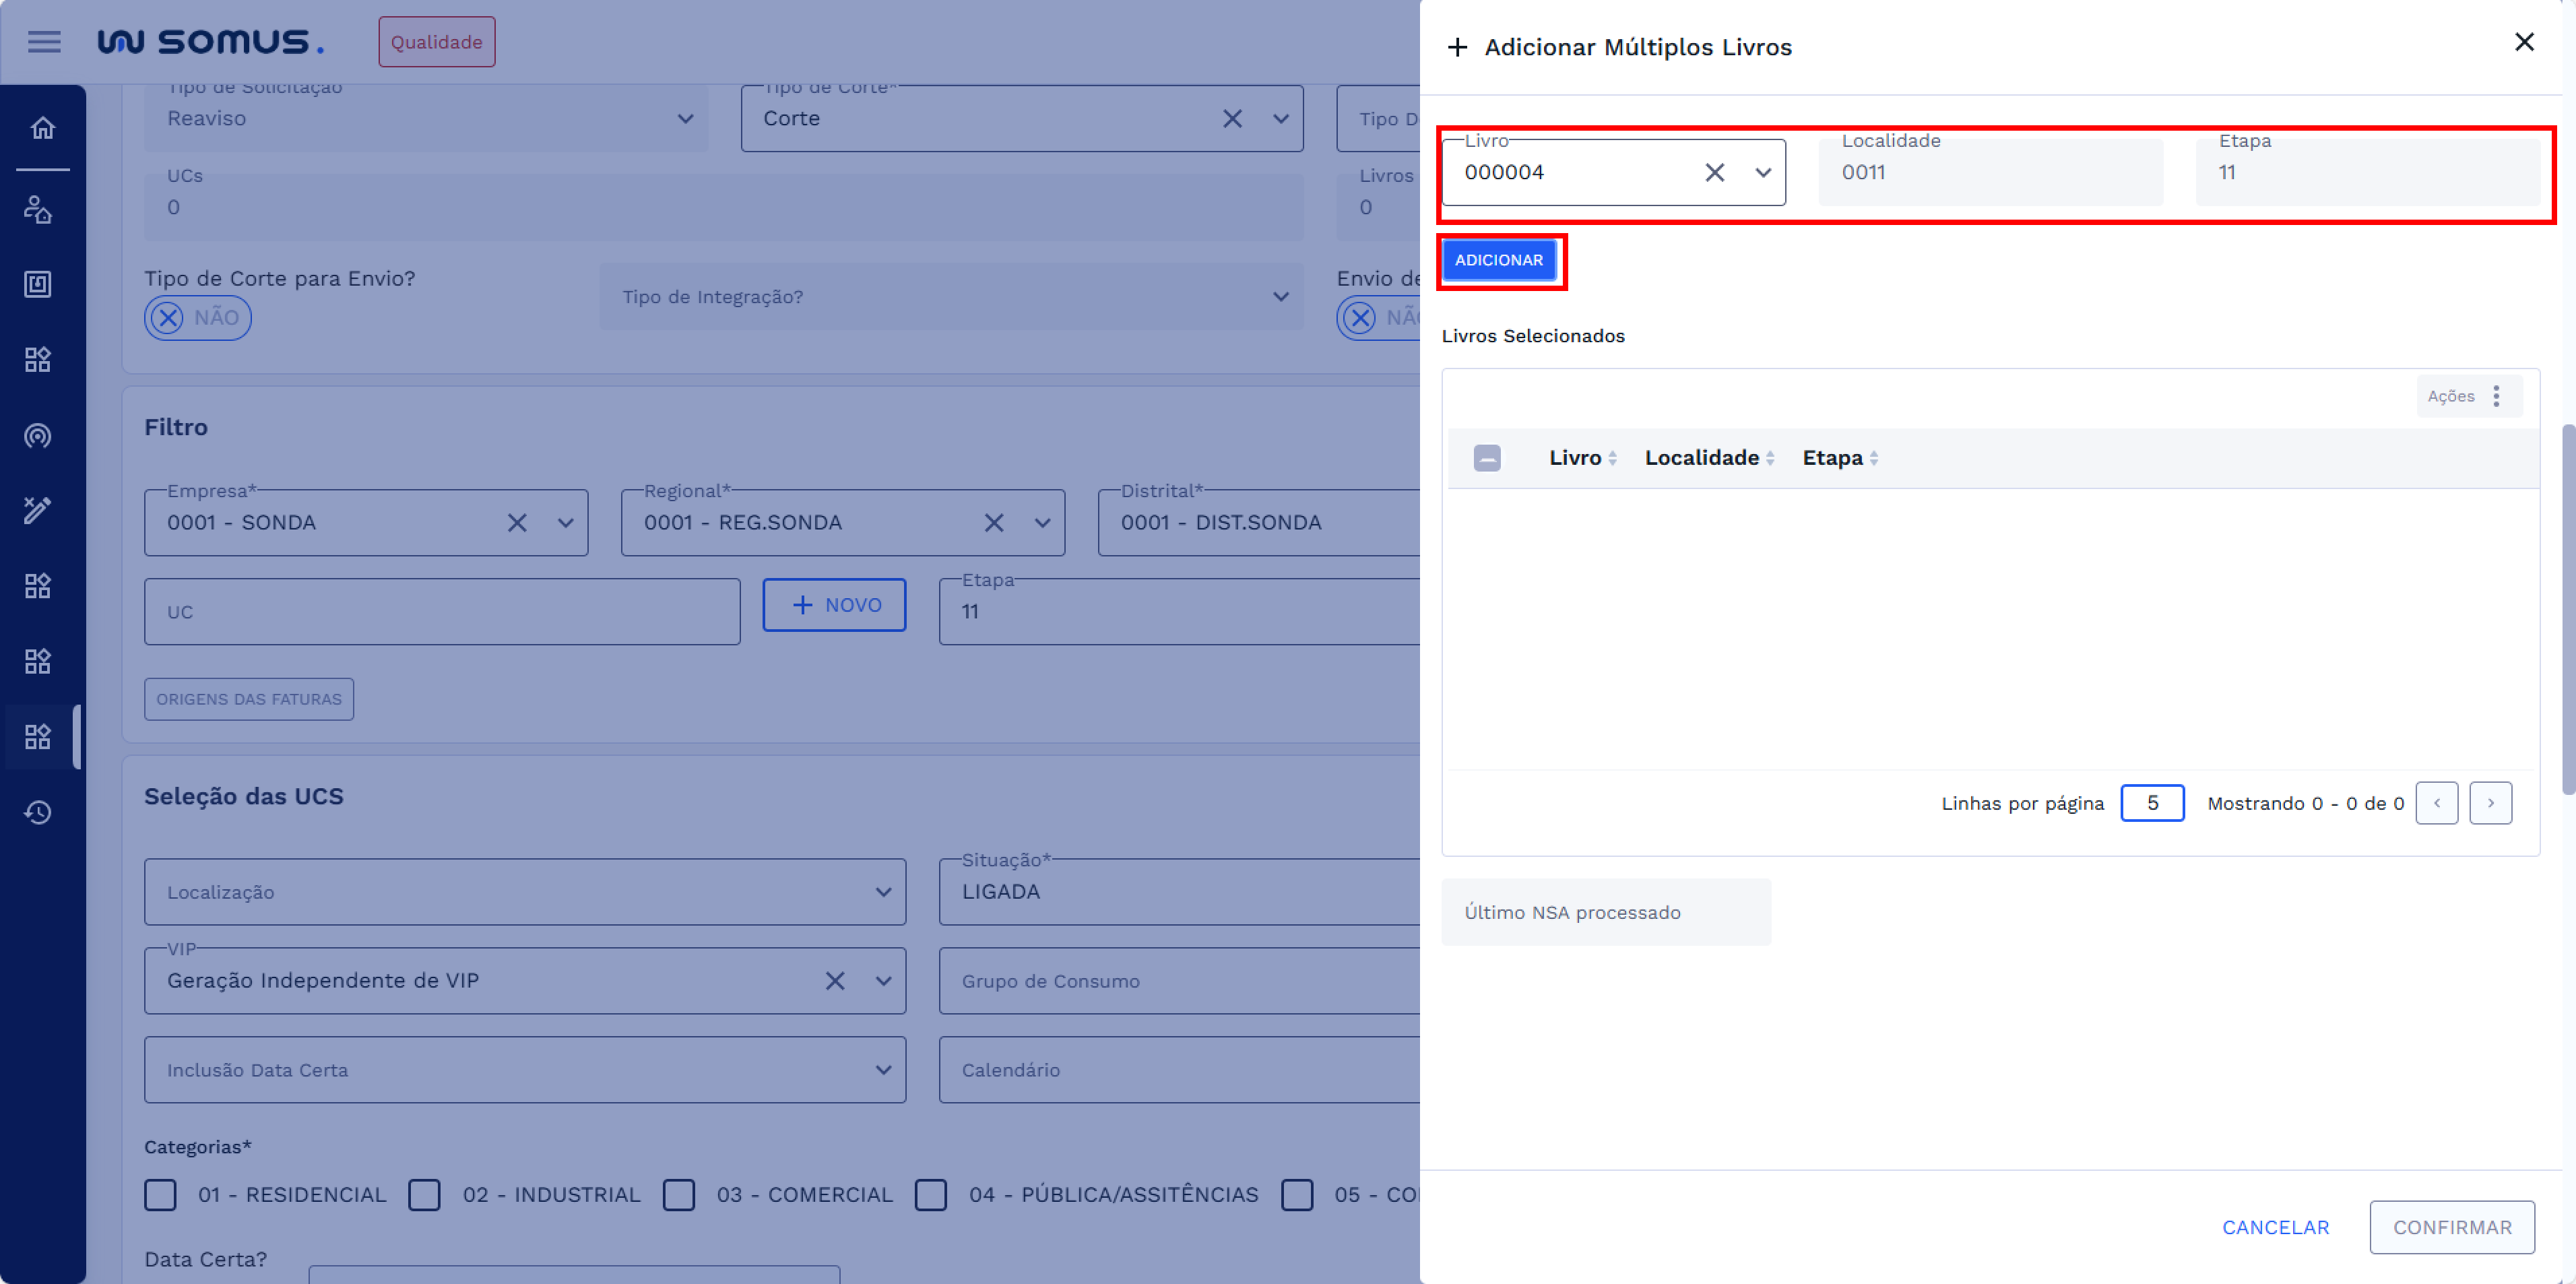Screen dimensions: 2576x1284
Task: Open Ações three-dot menu
Action: pyautogui.click(x=2496, y=396)
